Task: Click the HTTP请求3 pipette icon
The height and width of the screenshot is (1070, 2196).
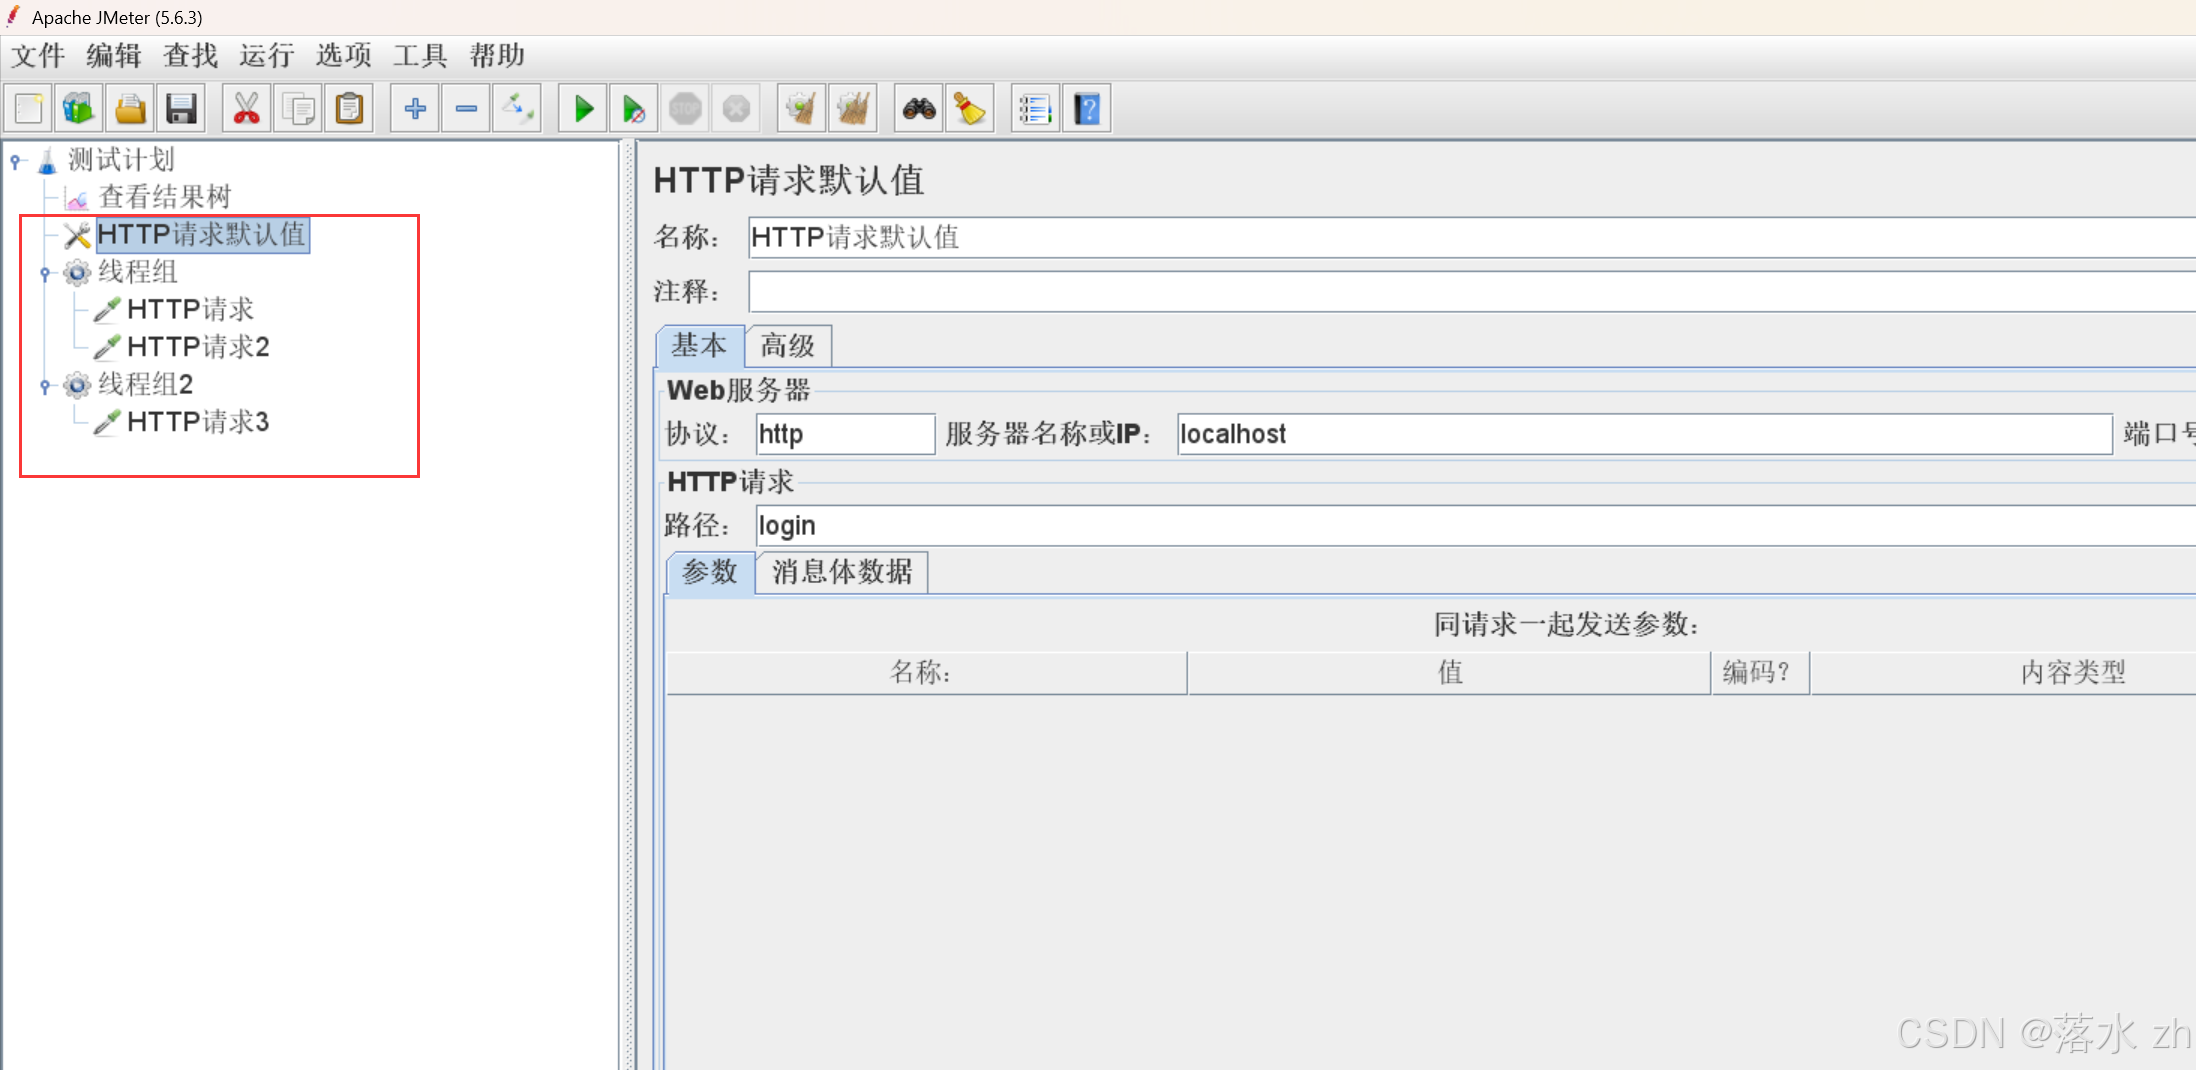Action: click(x=107, y=422)
